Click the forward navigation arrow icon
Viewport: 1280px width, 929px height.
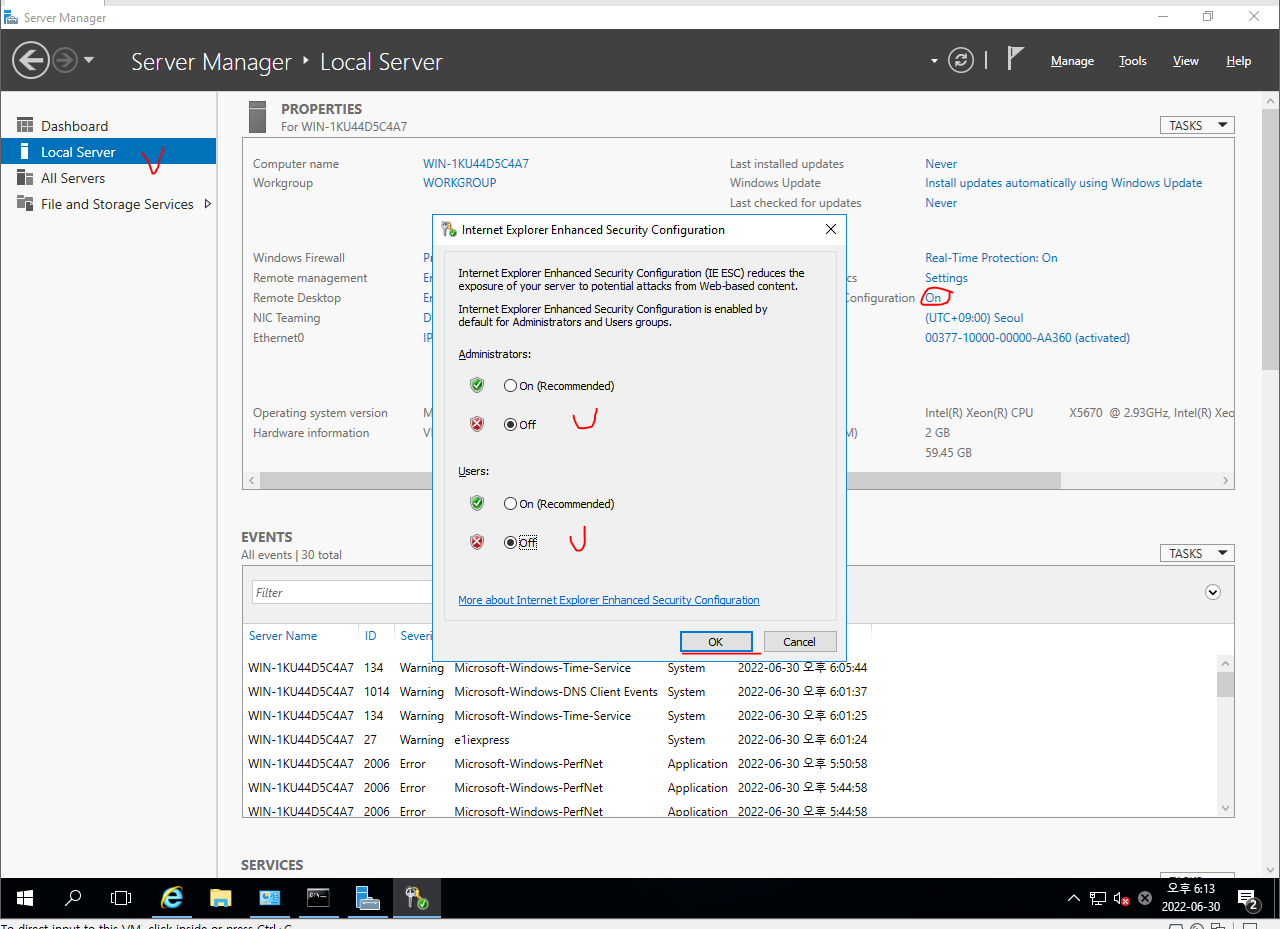click(65, 61)
